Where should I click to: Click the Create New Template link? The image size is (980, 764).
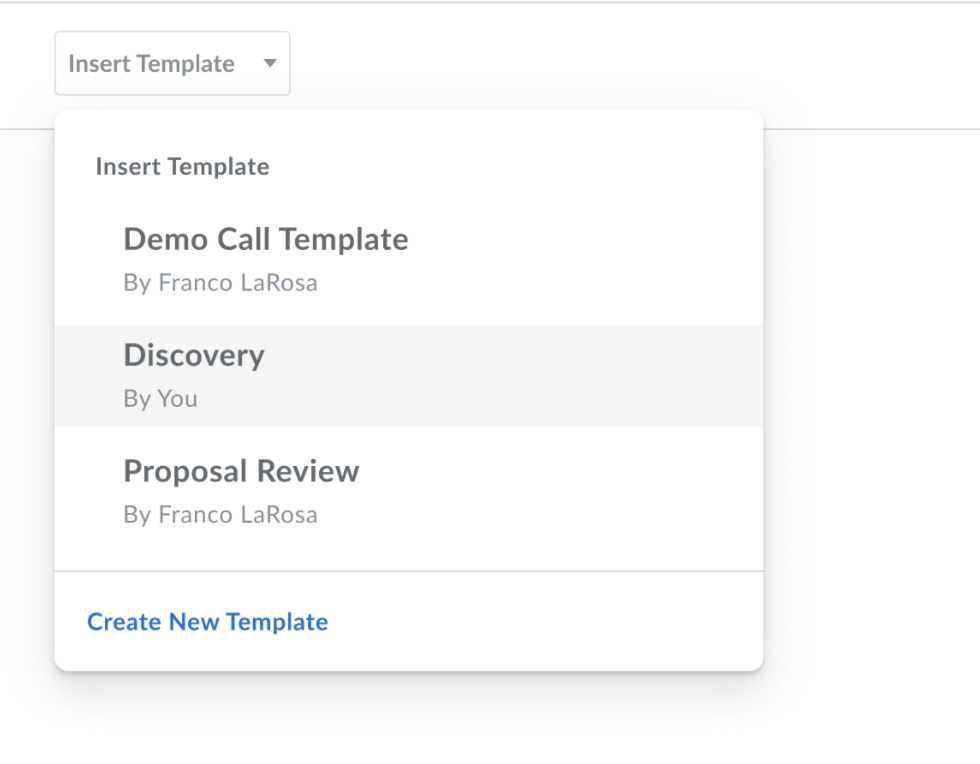[x=208, y=621]
